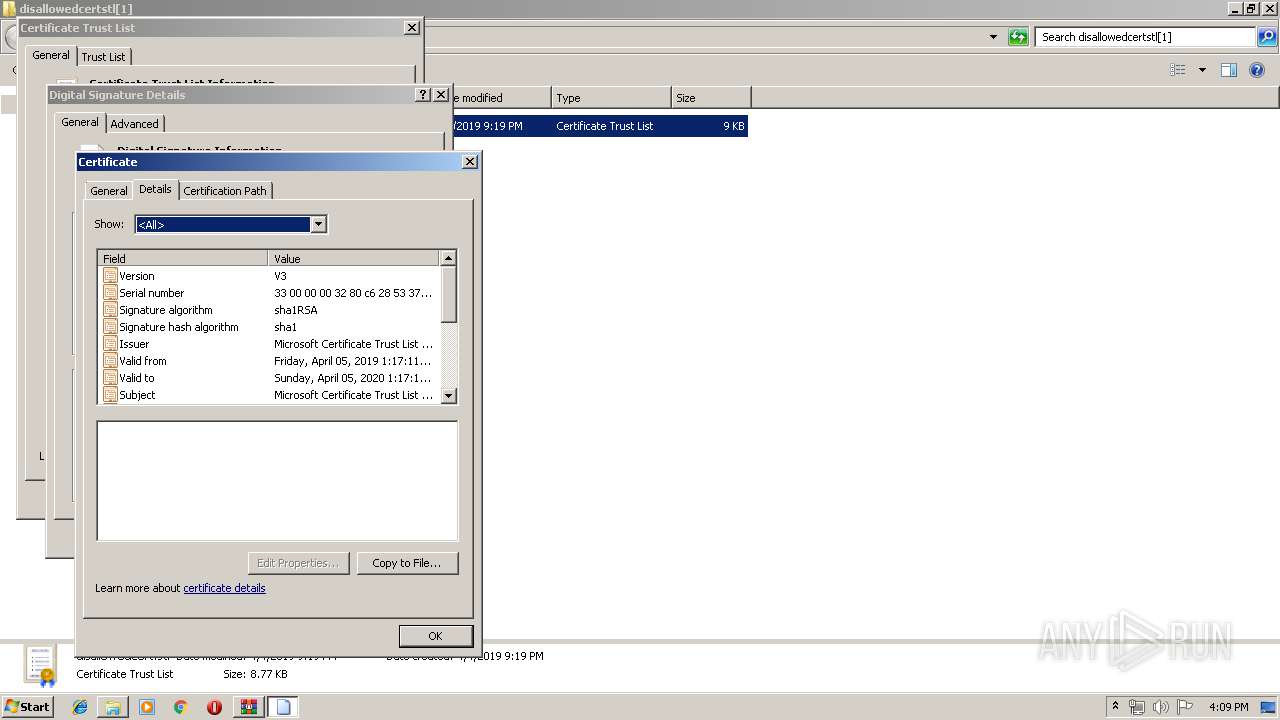Select the Issuer field icon
This screenshot has height=720, width=1280.
point(110,344)
